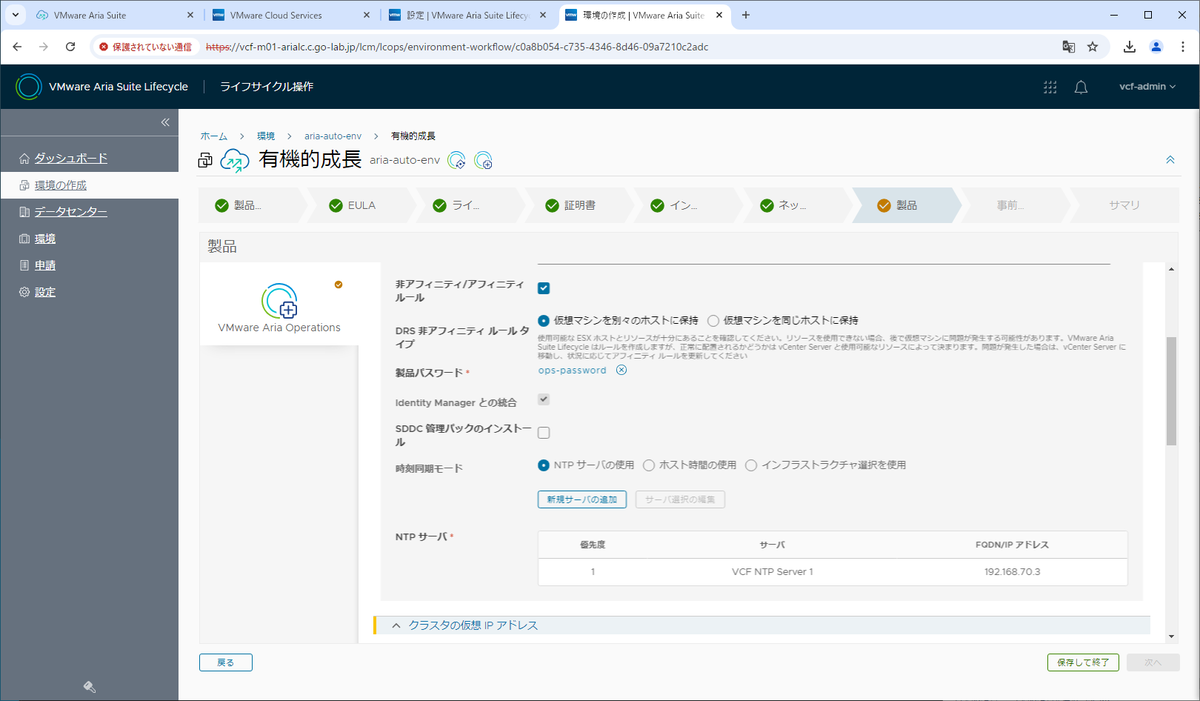Go to the ネッ... network wizard step
This screenshot has height=701, width=1200.
(x=795, y=205)
